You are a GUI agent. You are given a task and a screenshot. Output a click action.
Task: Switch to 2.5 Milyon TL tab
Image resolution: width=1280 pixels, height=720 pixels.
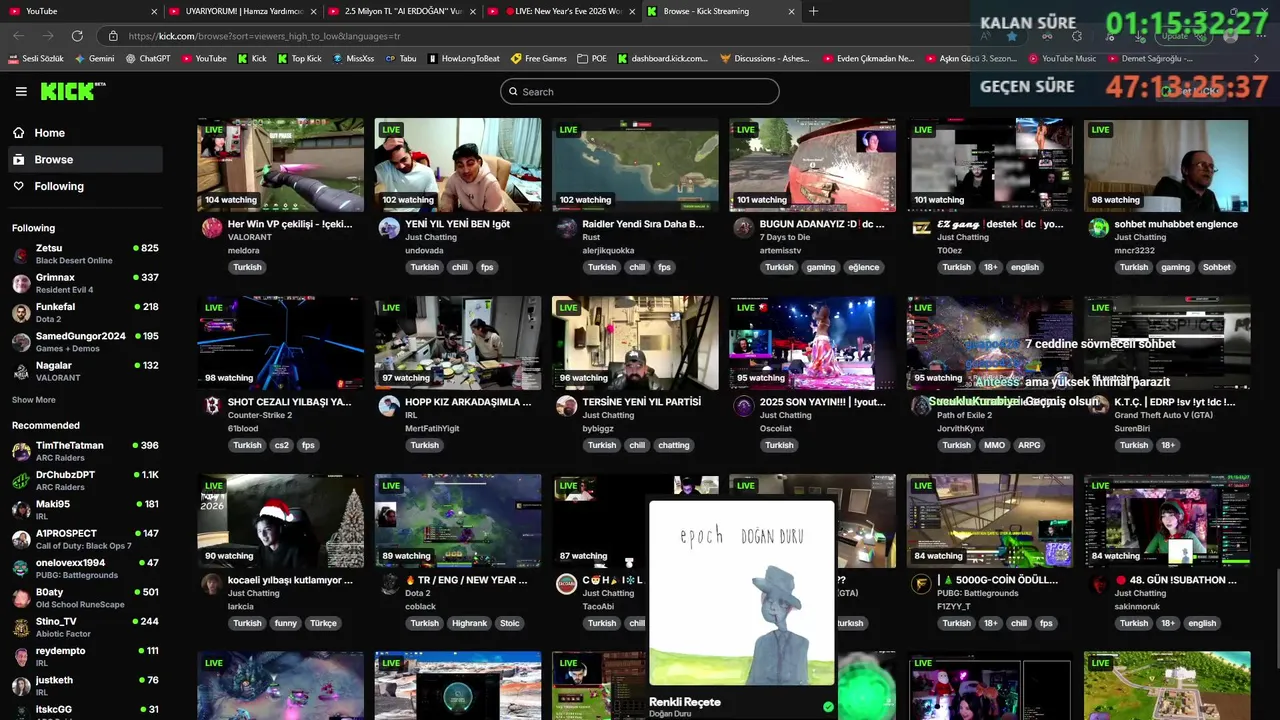coord(402,11)
